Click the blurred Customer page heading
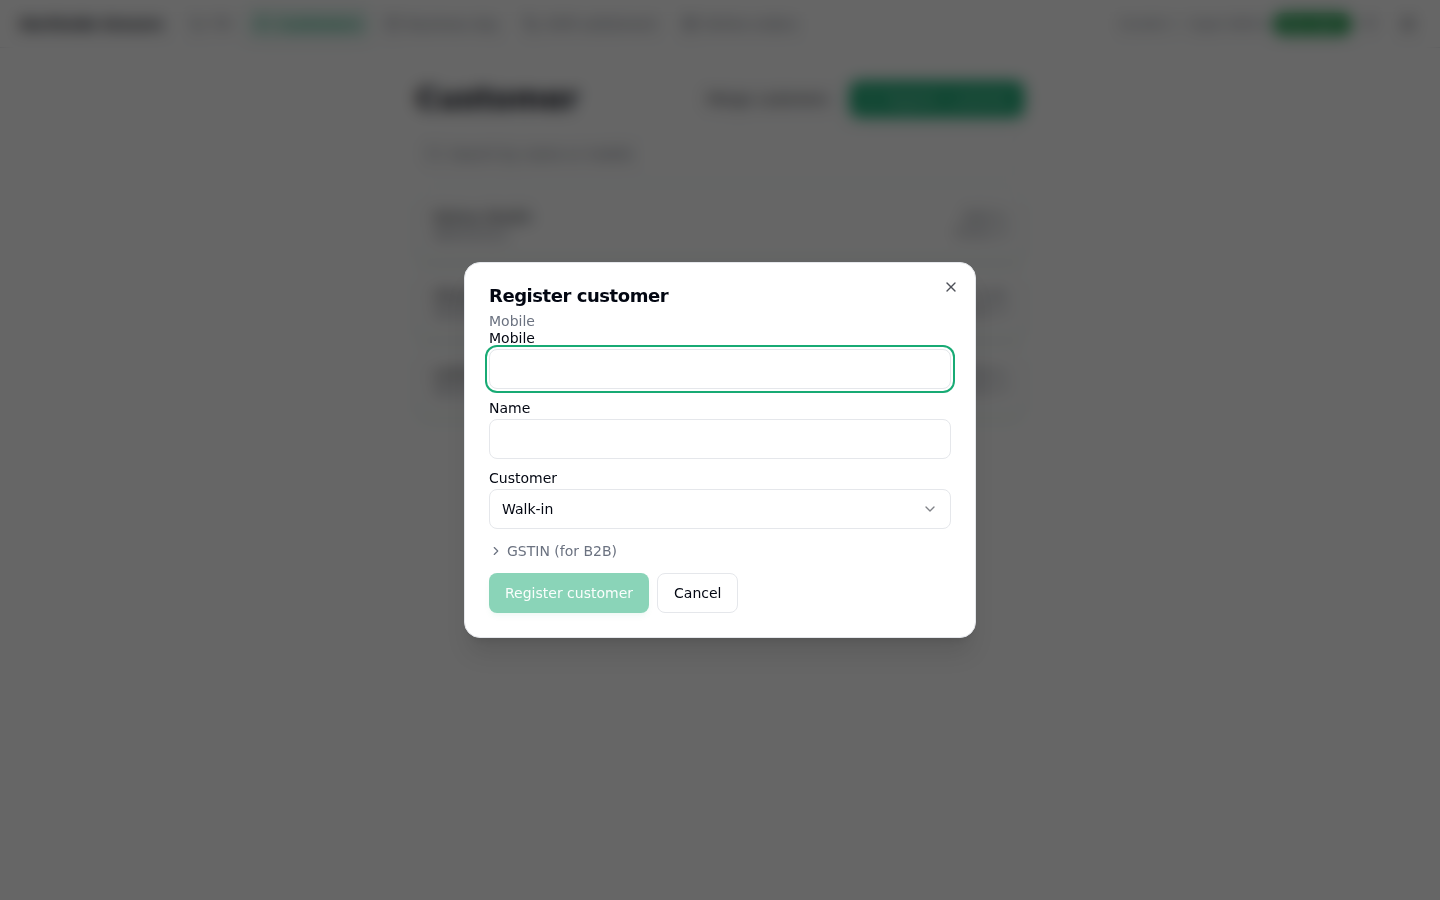This screenshot has height=900, width=1440. click(497, 98)
